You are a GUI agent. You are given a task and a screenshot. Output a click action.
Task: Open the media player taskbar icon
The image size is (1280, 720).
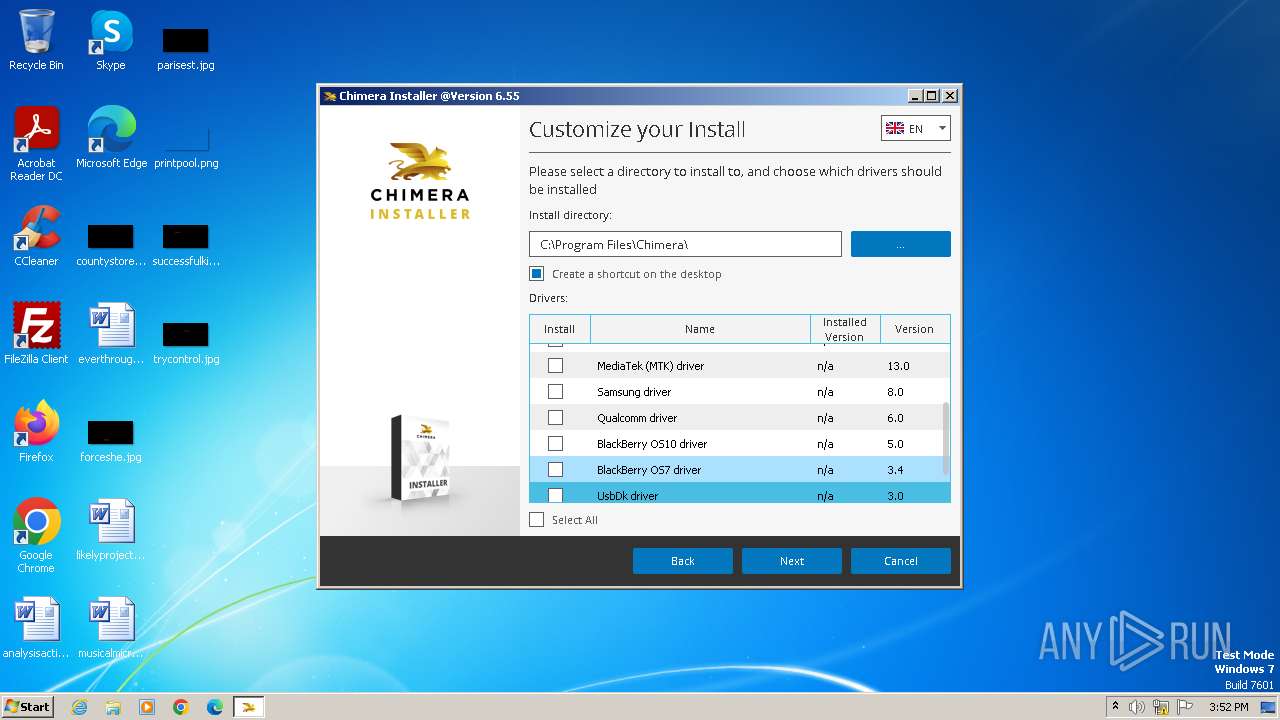(x=147, y=707)
